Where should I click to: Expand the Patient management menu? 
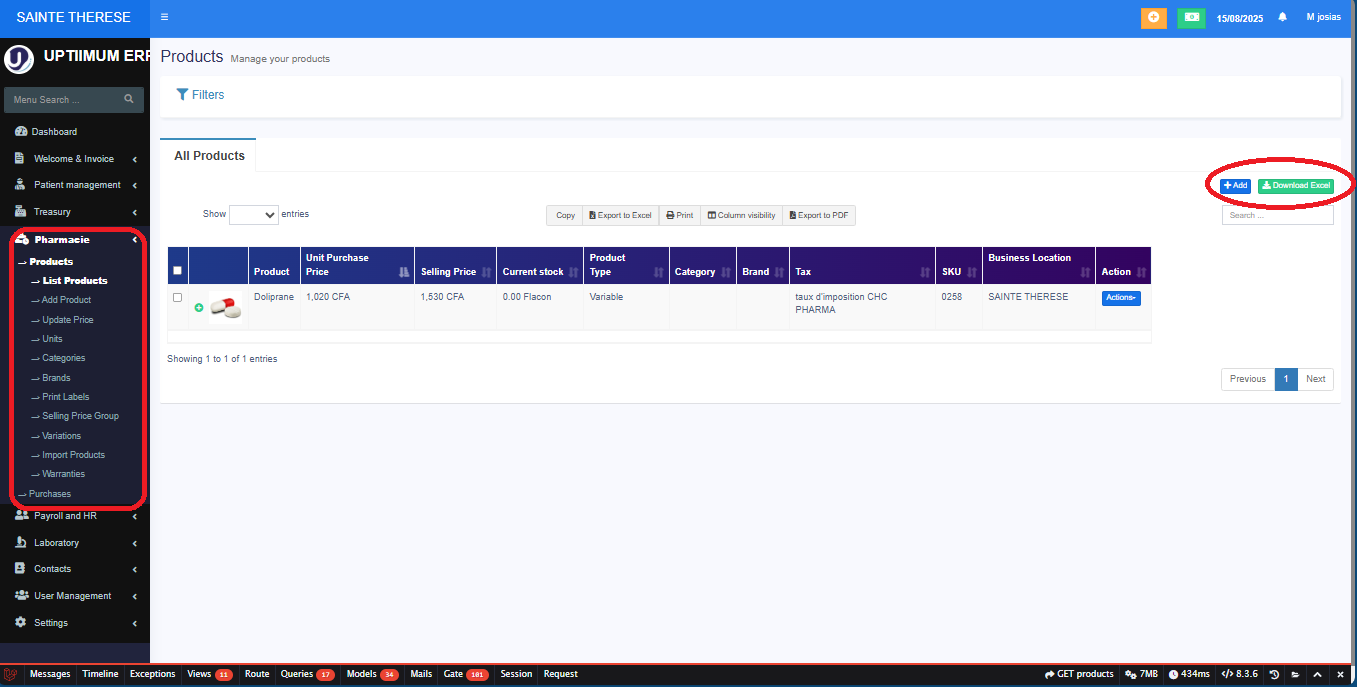[75, 185]
